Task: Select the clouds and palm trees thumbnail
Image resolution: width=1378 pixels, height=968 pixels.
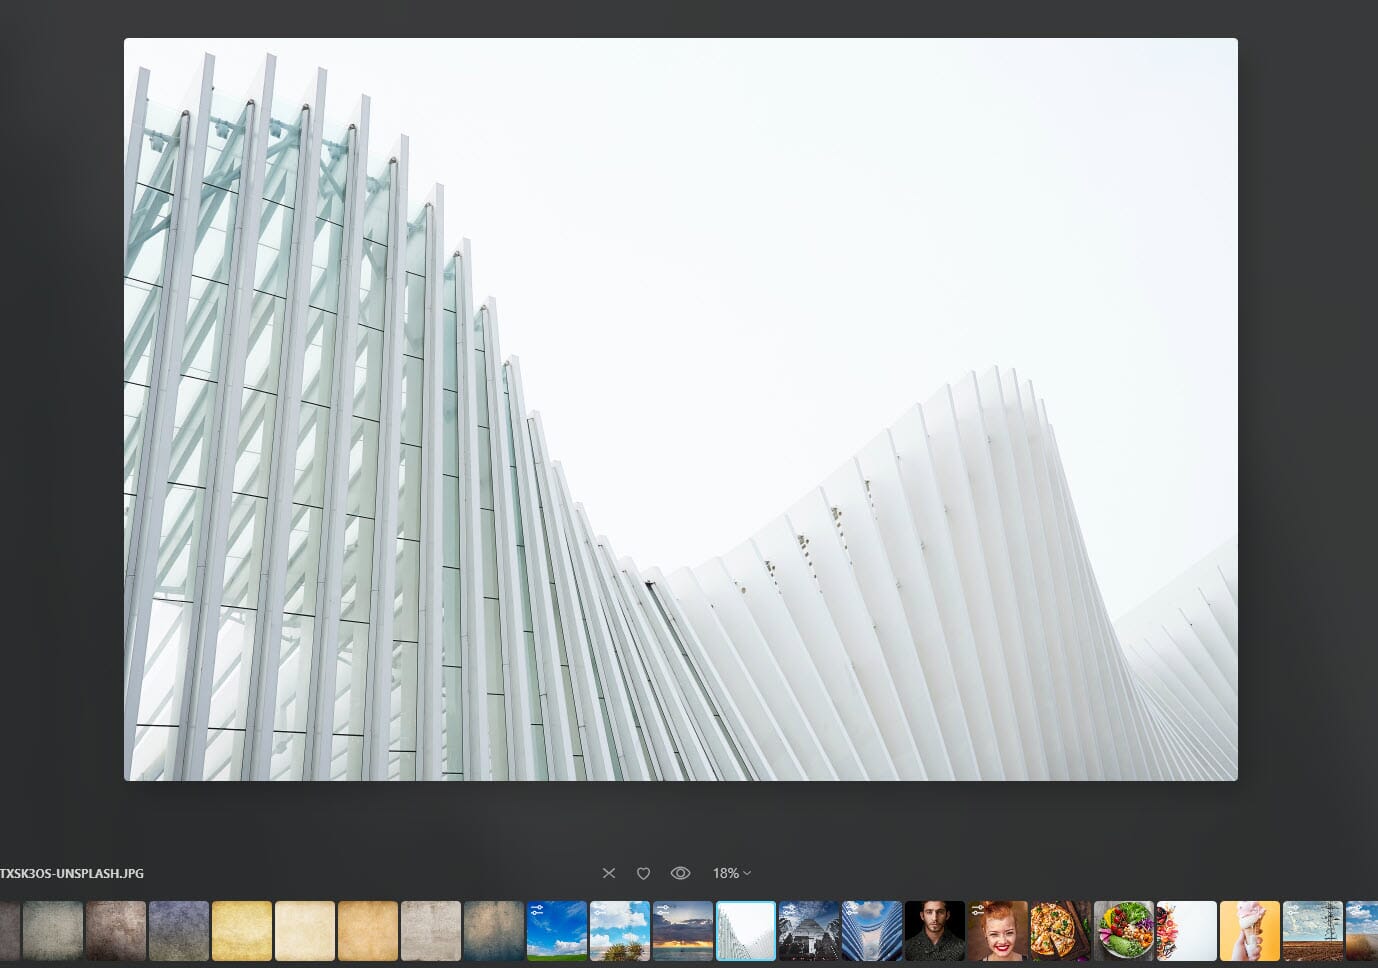Action: (x=620, y=931)
